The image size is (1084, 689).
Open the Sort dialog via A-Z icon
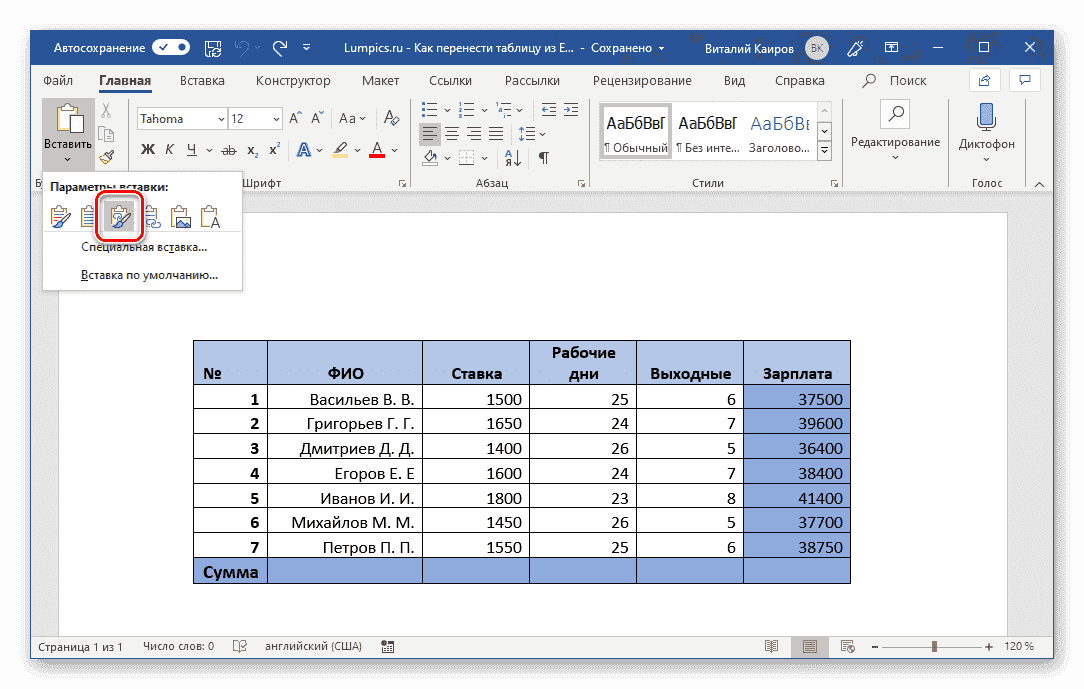pos(513,158)
